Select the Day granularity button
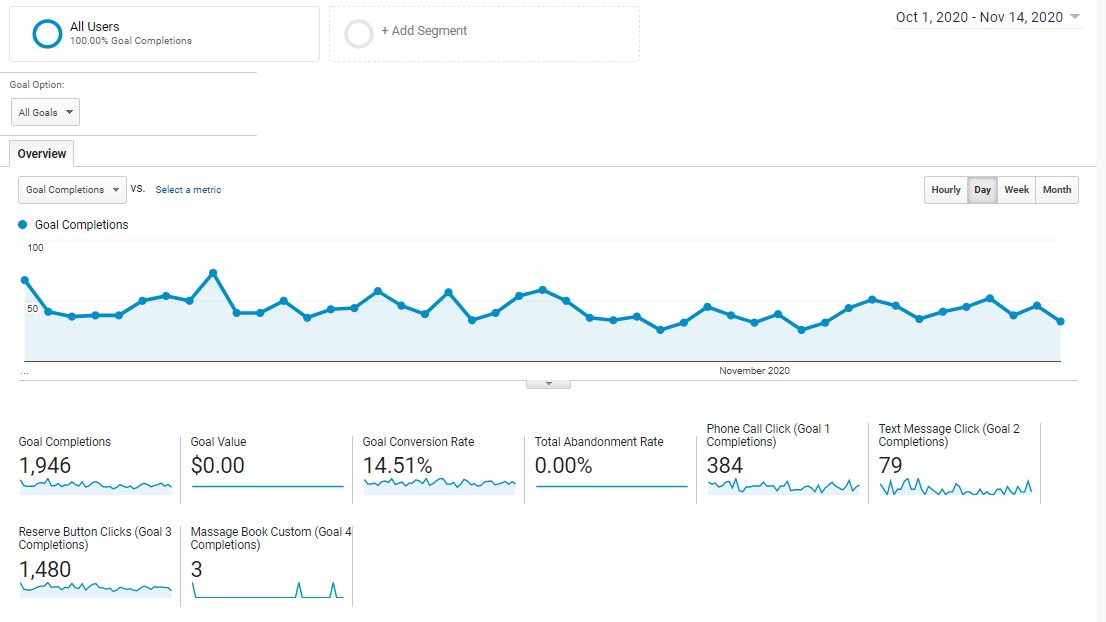The width and height of the screenshot is (1106, 622). [x=981, y=189]
